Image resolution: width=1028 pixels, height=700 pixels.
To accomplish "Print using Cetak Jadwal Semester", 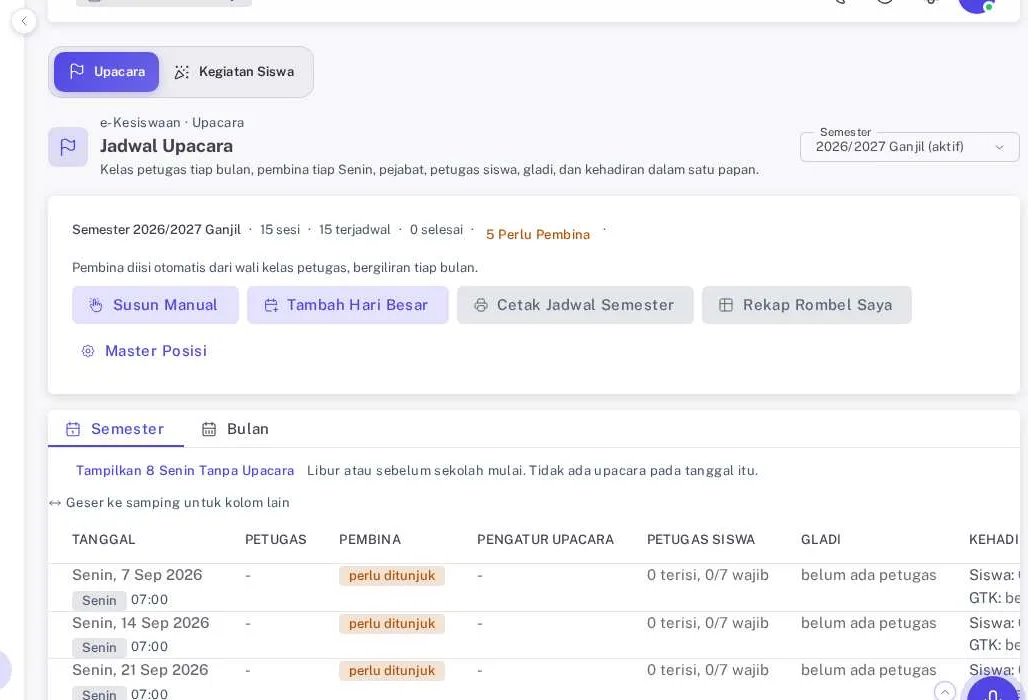I will [x=575, y=305].
